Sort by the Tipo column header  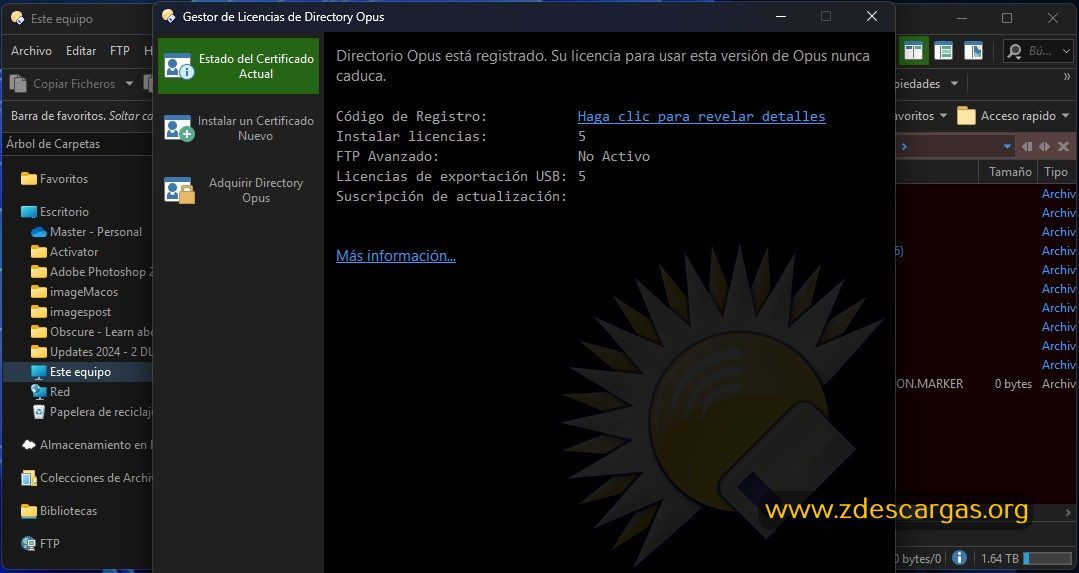coord(1056,172)
